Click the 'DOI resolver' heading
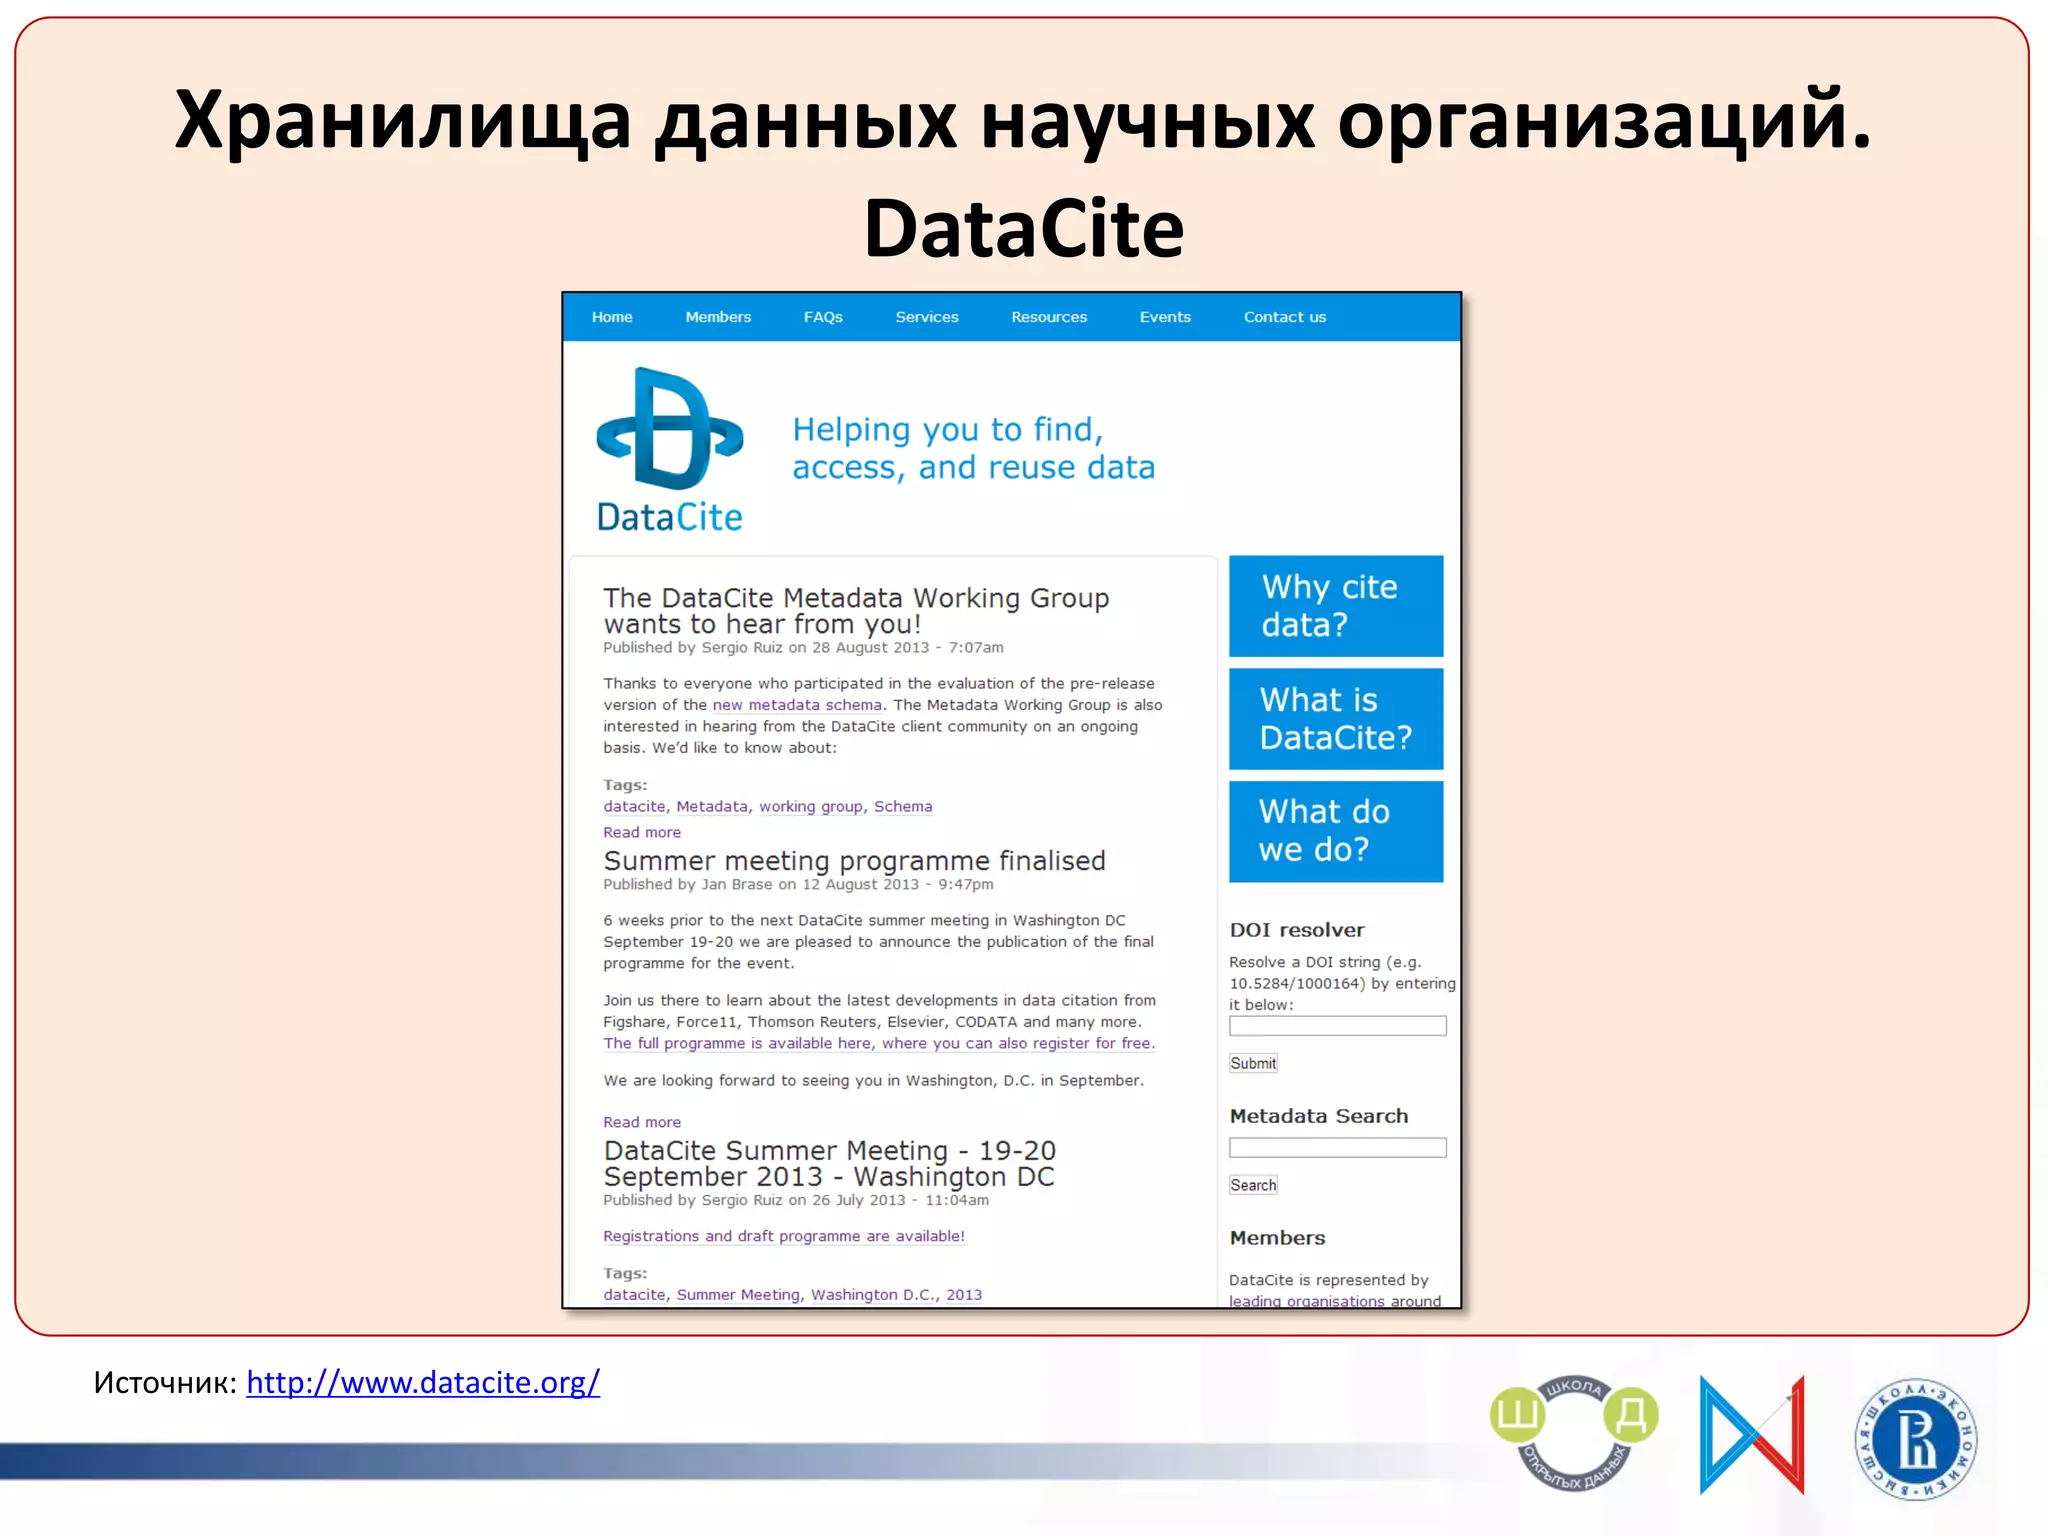2048x1536 pixels. (x=1297, y=930)
